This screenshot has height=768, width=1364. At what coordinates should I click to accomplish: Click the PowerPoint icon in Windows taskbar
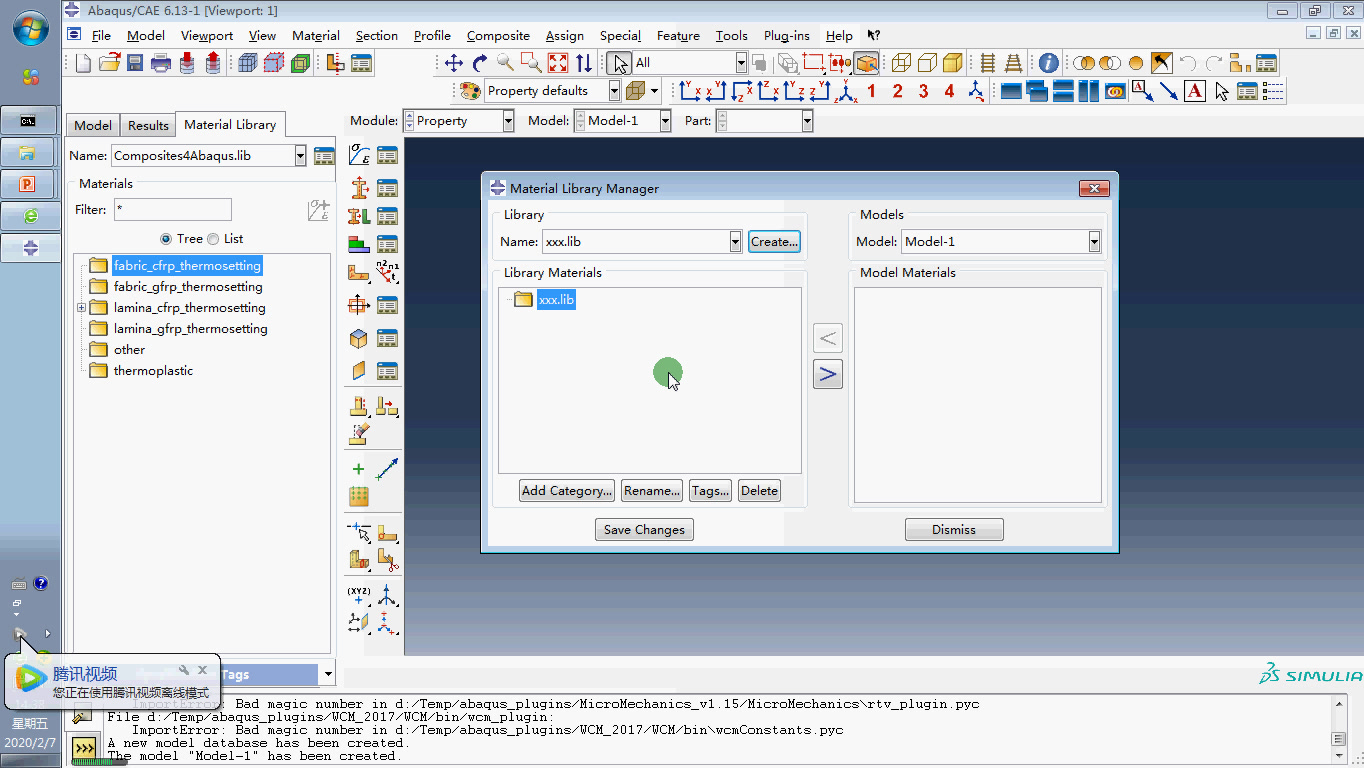pyautogui.click(x=29, y=185)
